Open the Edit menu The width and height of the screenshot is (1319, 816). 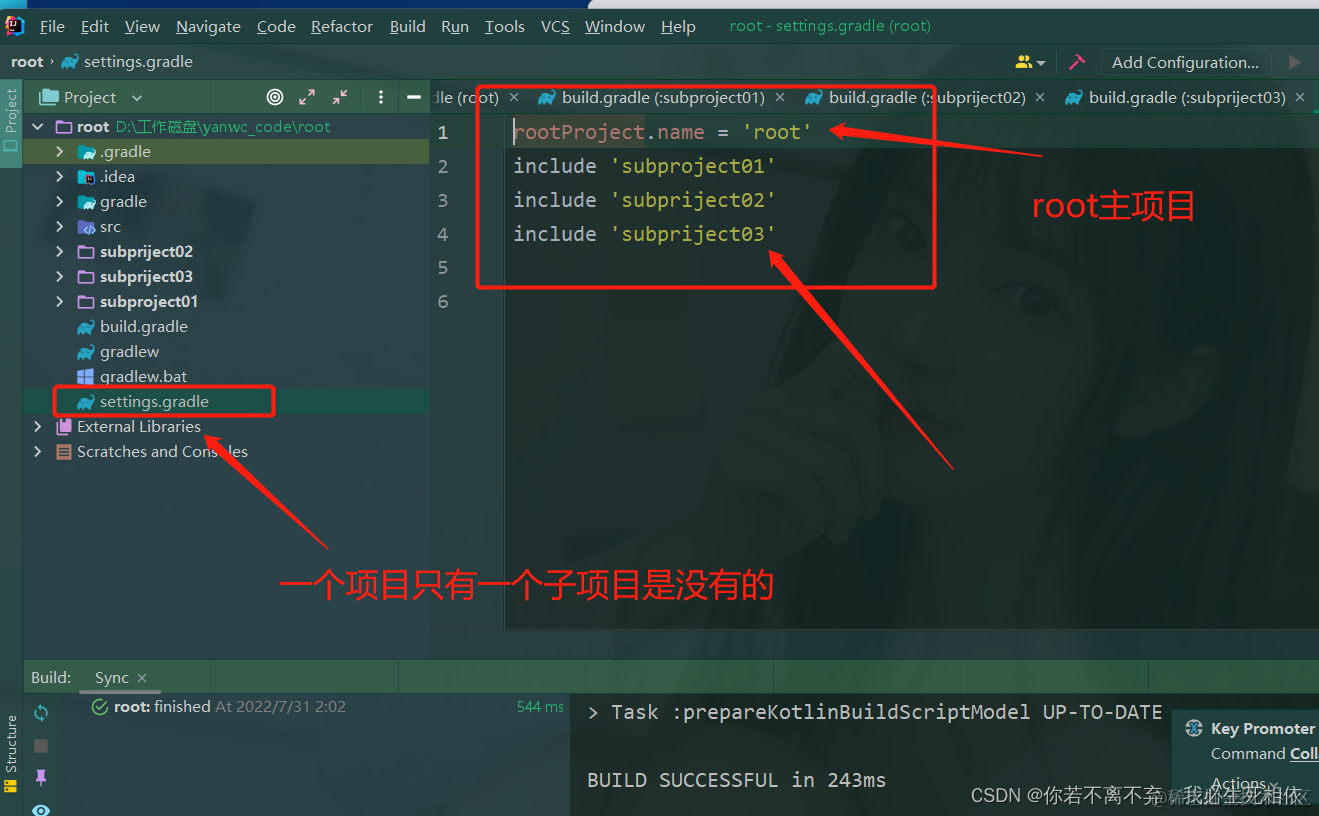coord(95,27)
